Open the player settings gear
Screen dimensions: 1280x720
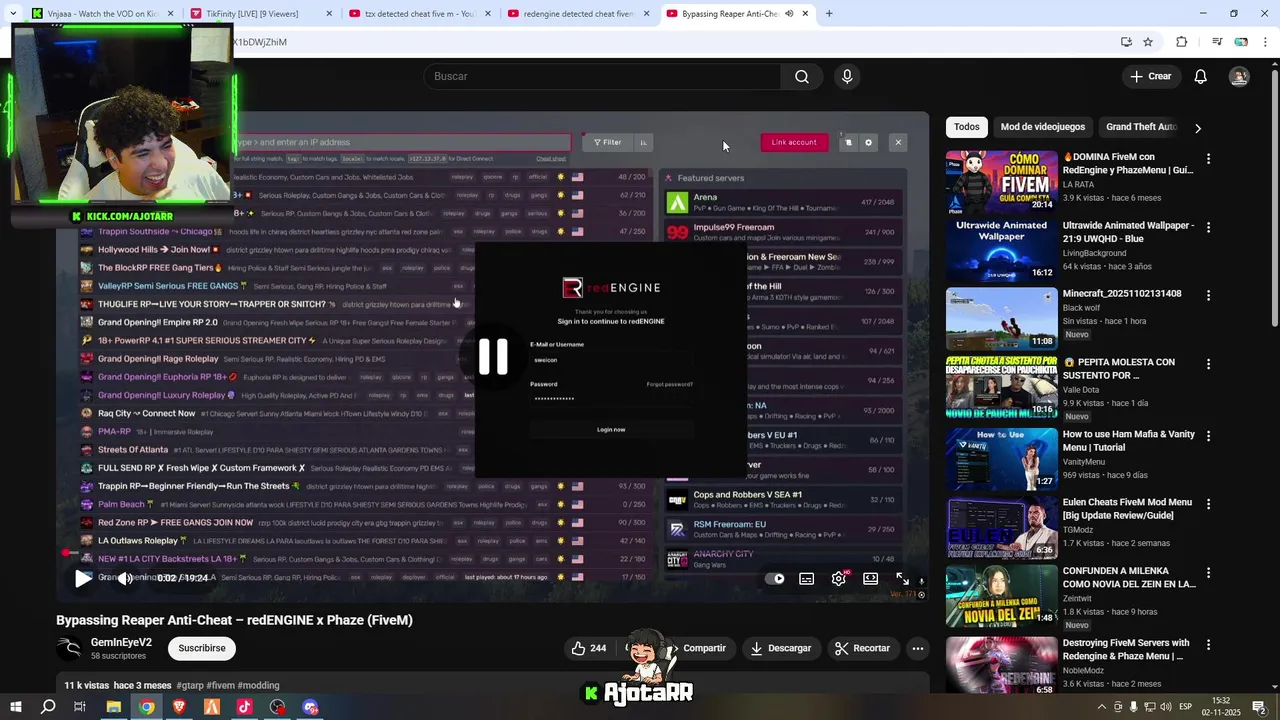click(839, 578)
